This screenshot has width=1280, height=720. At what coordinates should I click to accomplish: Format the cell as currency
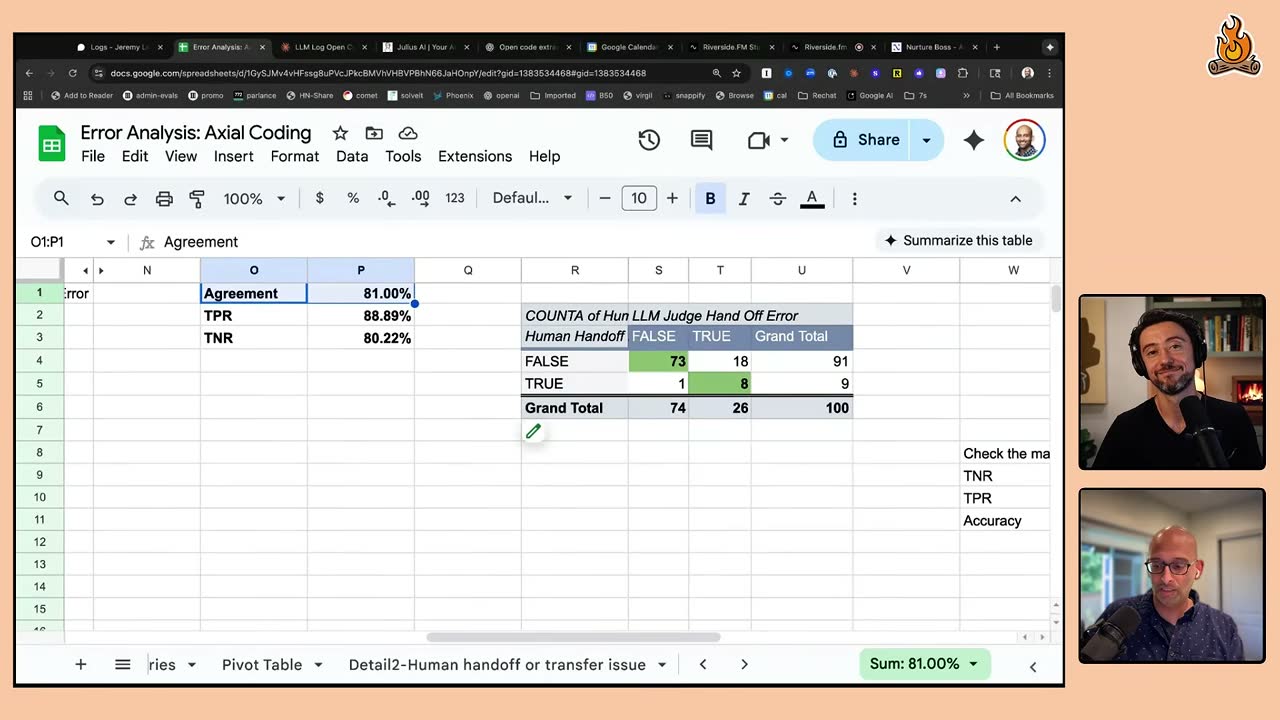point(320,198)
